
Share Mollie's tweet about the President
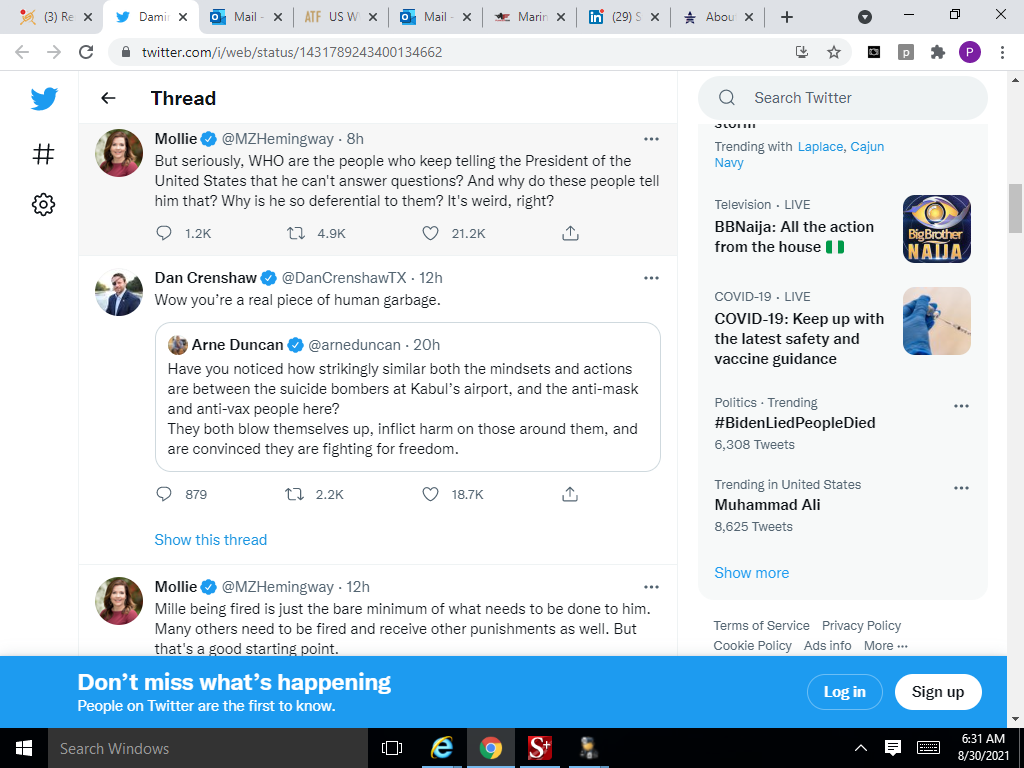(570, 233)
